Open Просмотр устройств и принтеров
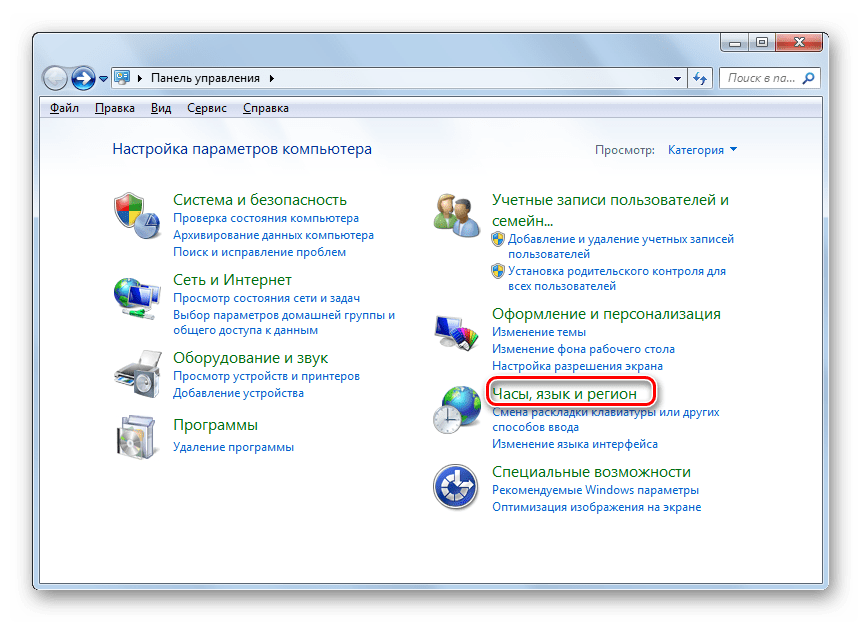Viewport: 862px width, 623px height. (x=267, y=376)
